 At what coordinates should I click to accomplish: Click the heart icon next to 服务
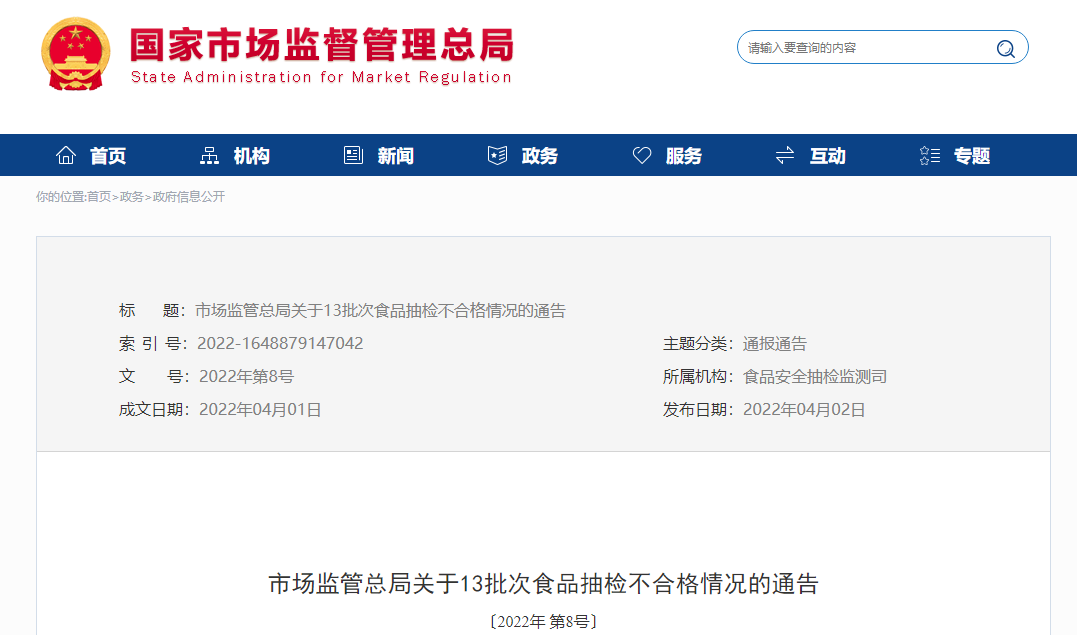tap(641, 154)
